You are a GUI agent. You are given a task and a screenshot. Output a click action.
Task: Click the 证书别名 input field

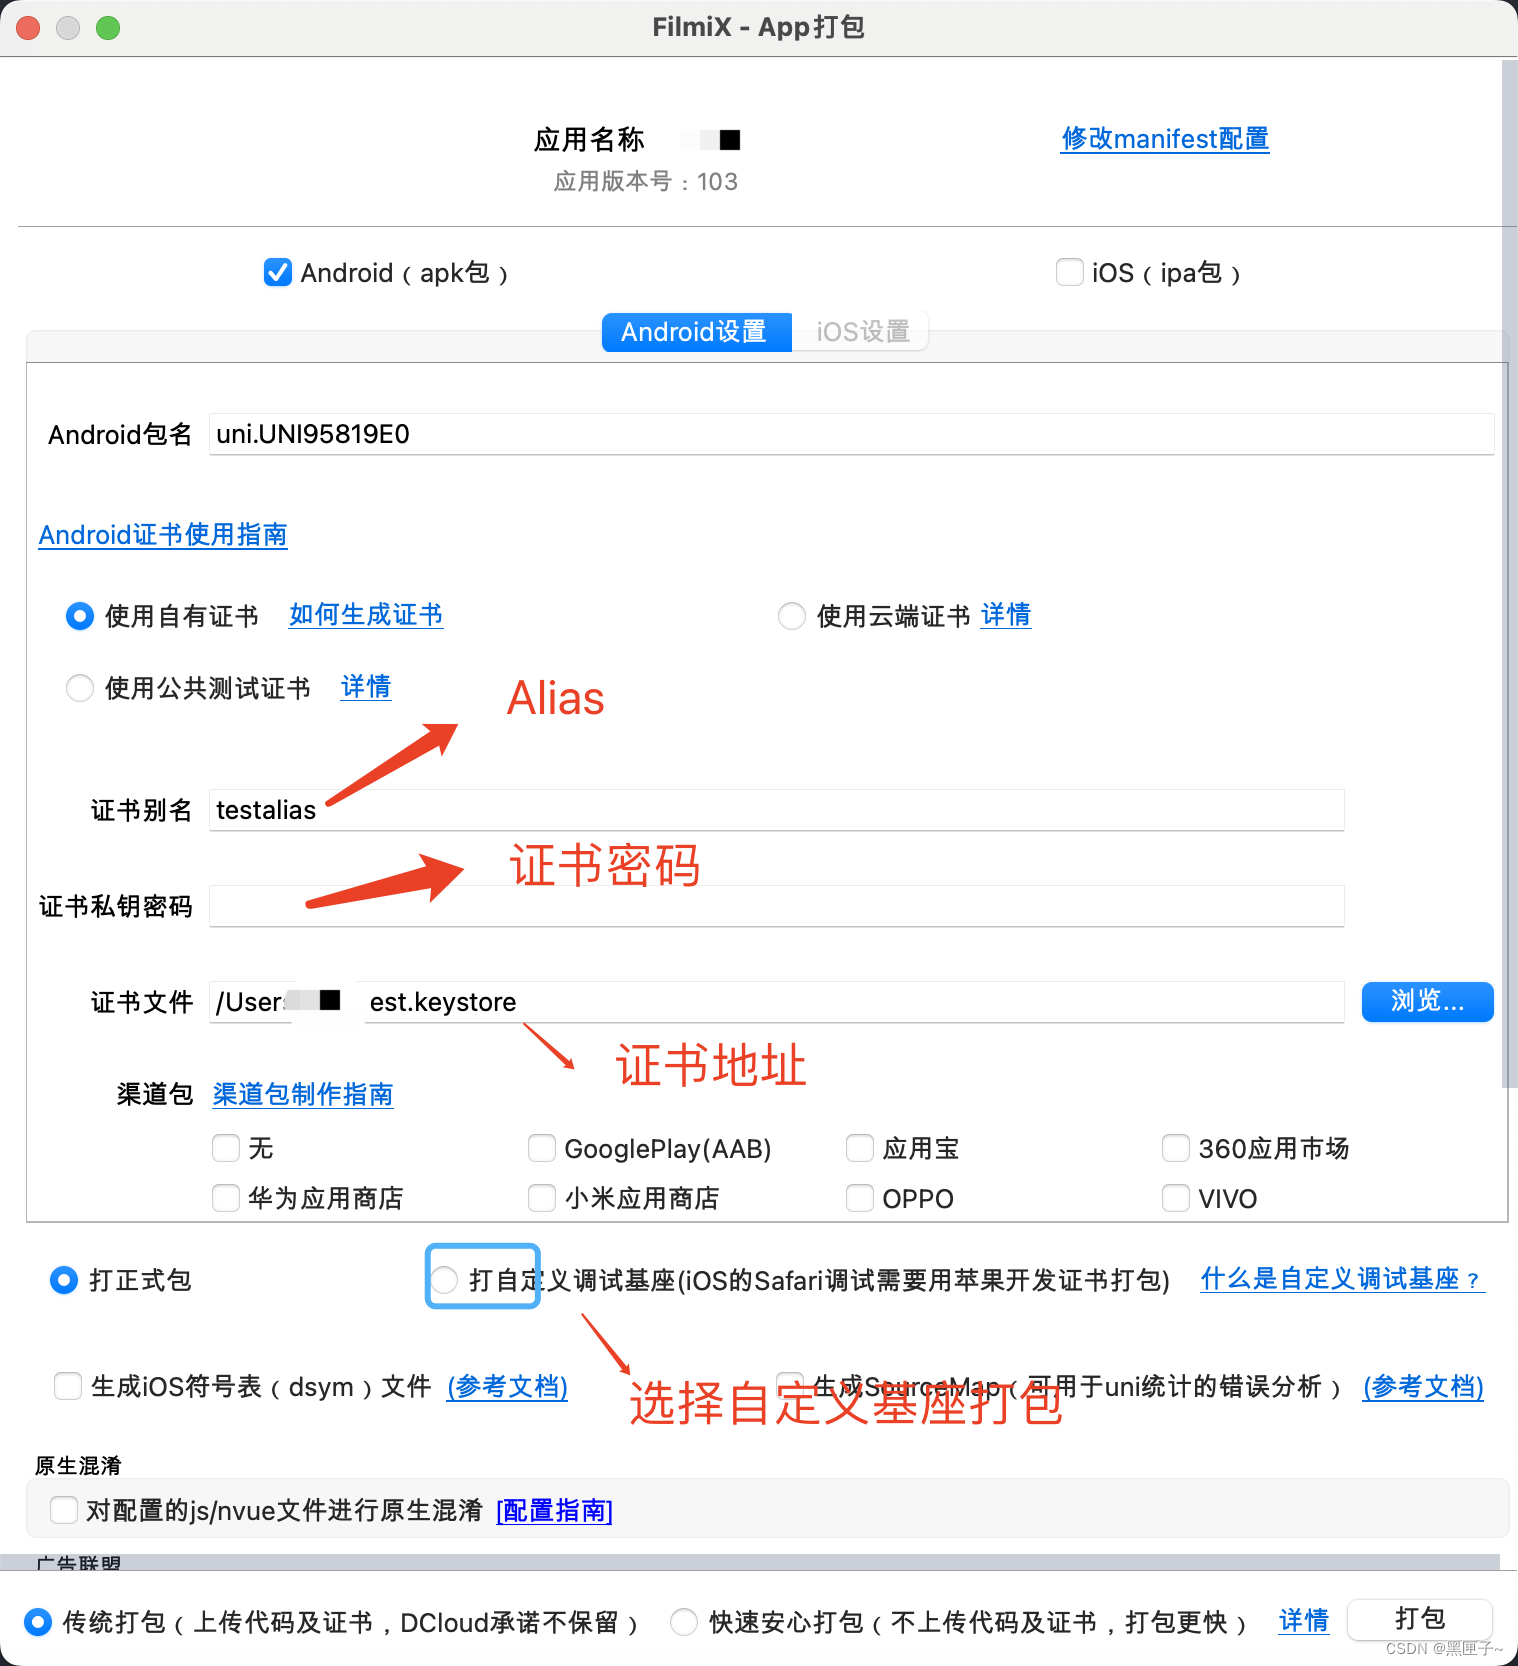[x=776, y=810]
